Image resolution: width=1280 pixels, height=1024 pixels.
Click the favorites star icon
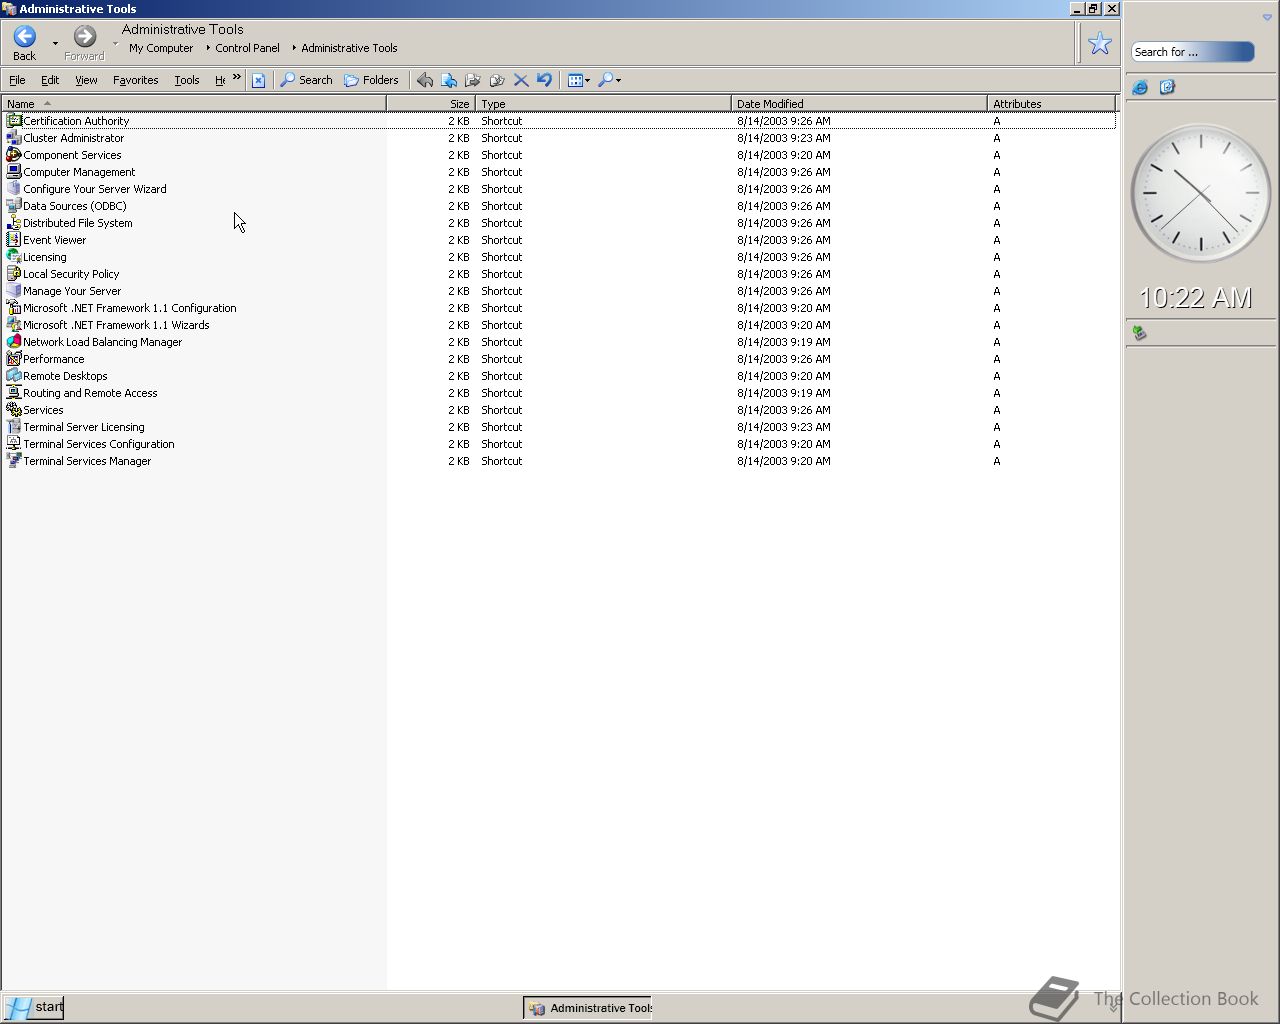coord(1100,43)
